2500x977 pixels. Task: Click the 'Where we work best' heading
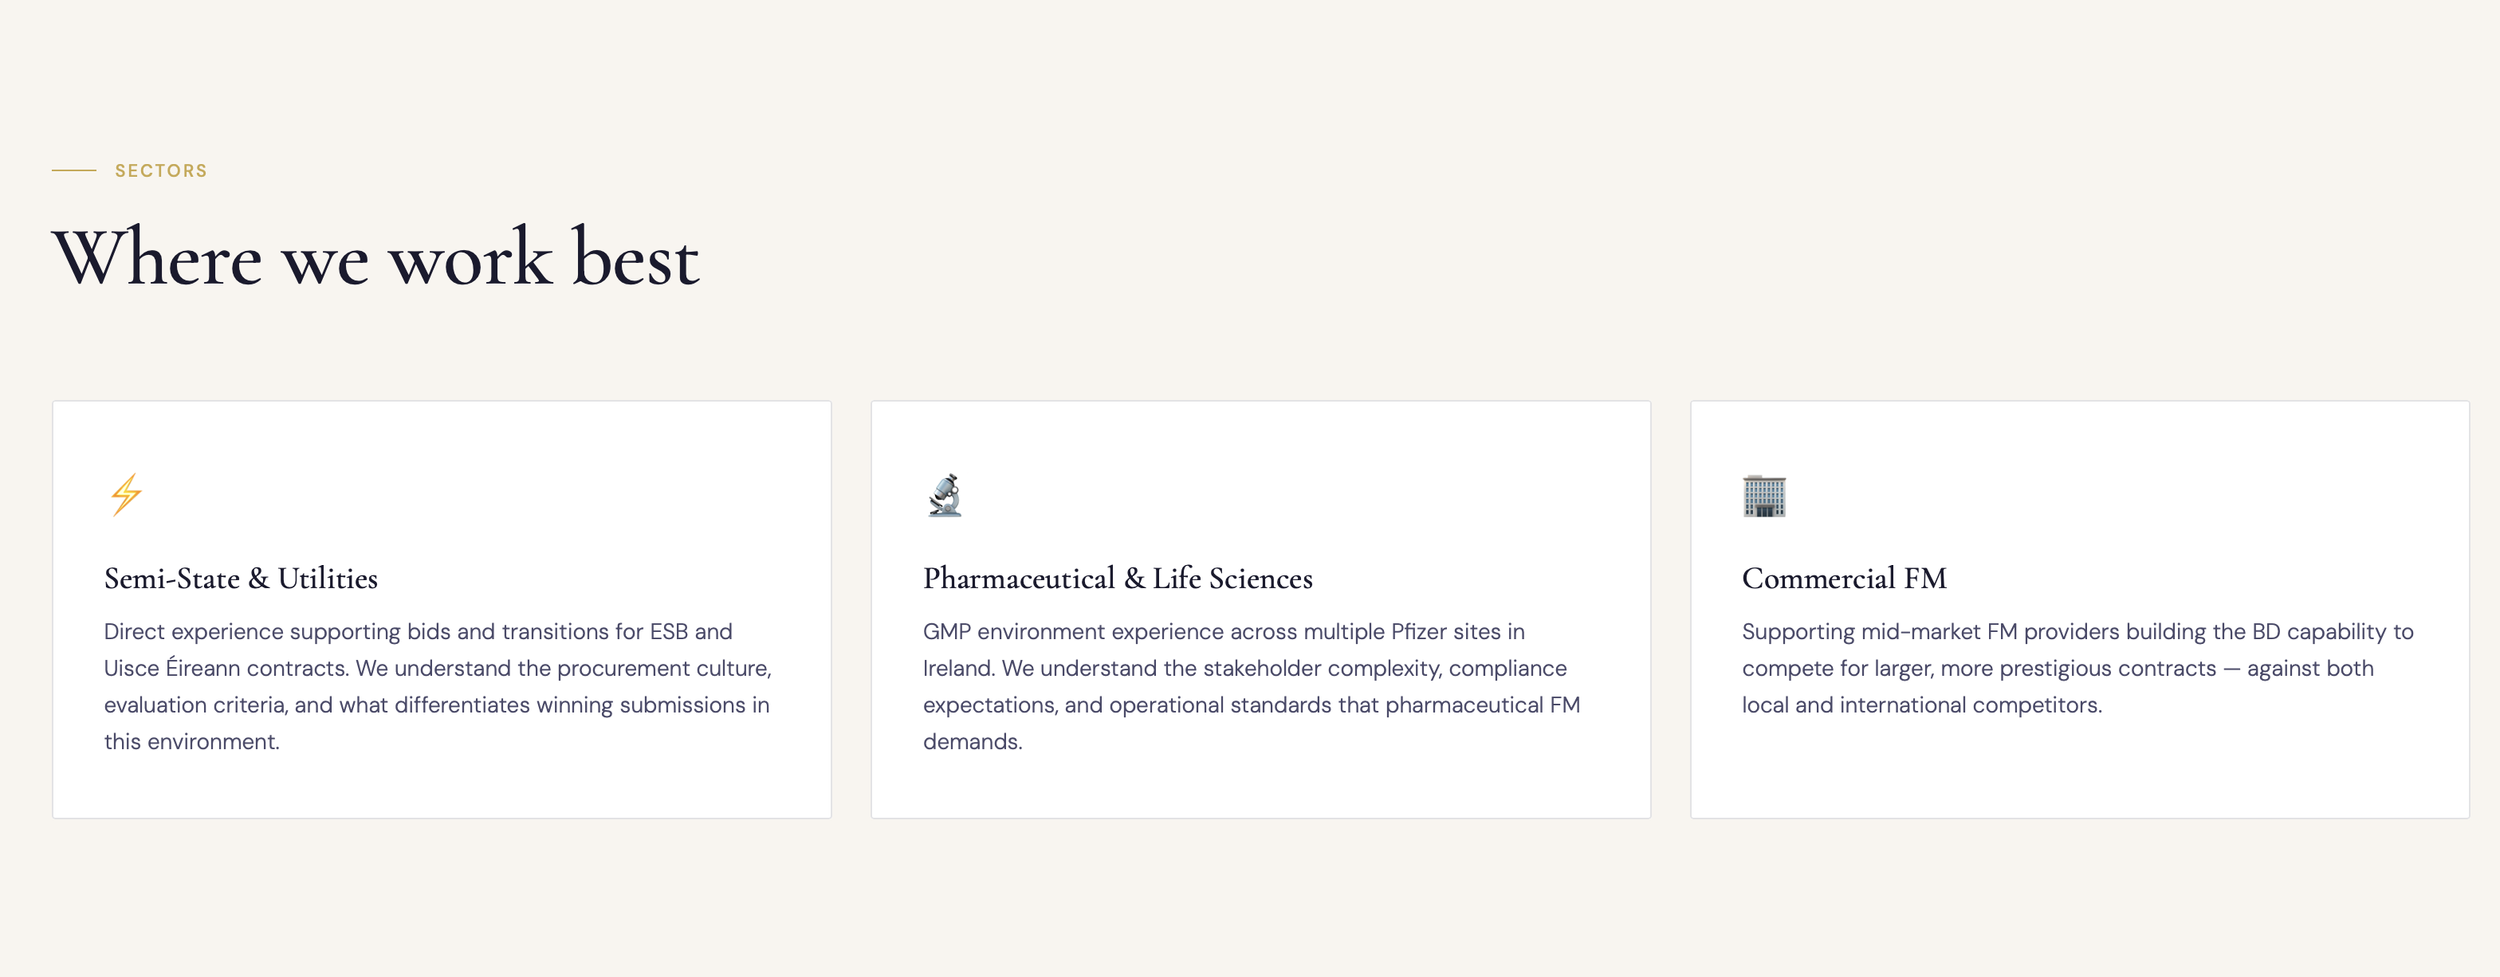[375, 258]
